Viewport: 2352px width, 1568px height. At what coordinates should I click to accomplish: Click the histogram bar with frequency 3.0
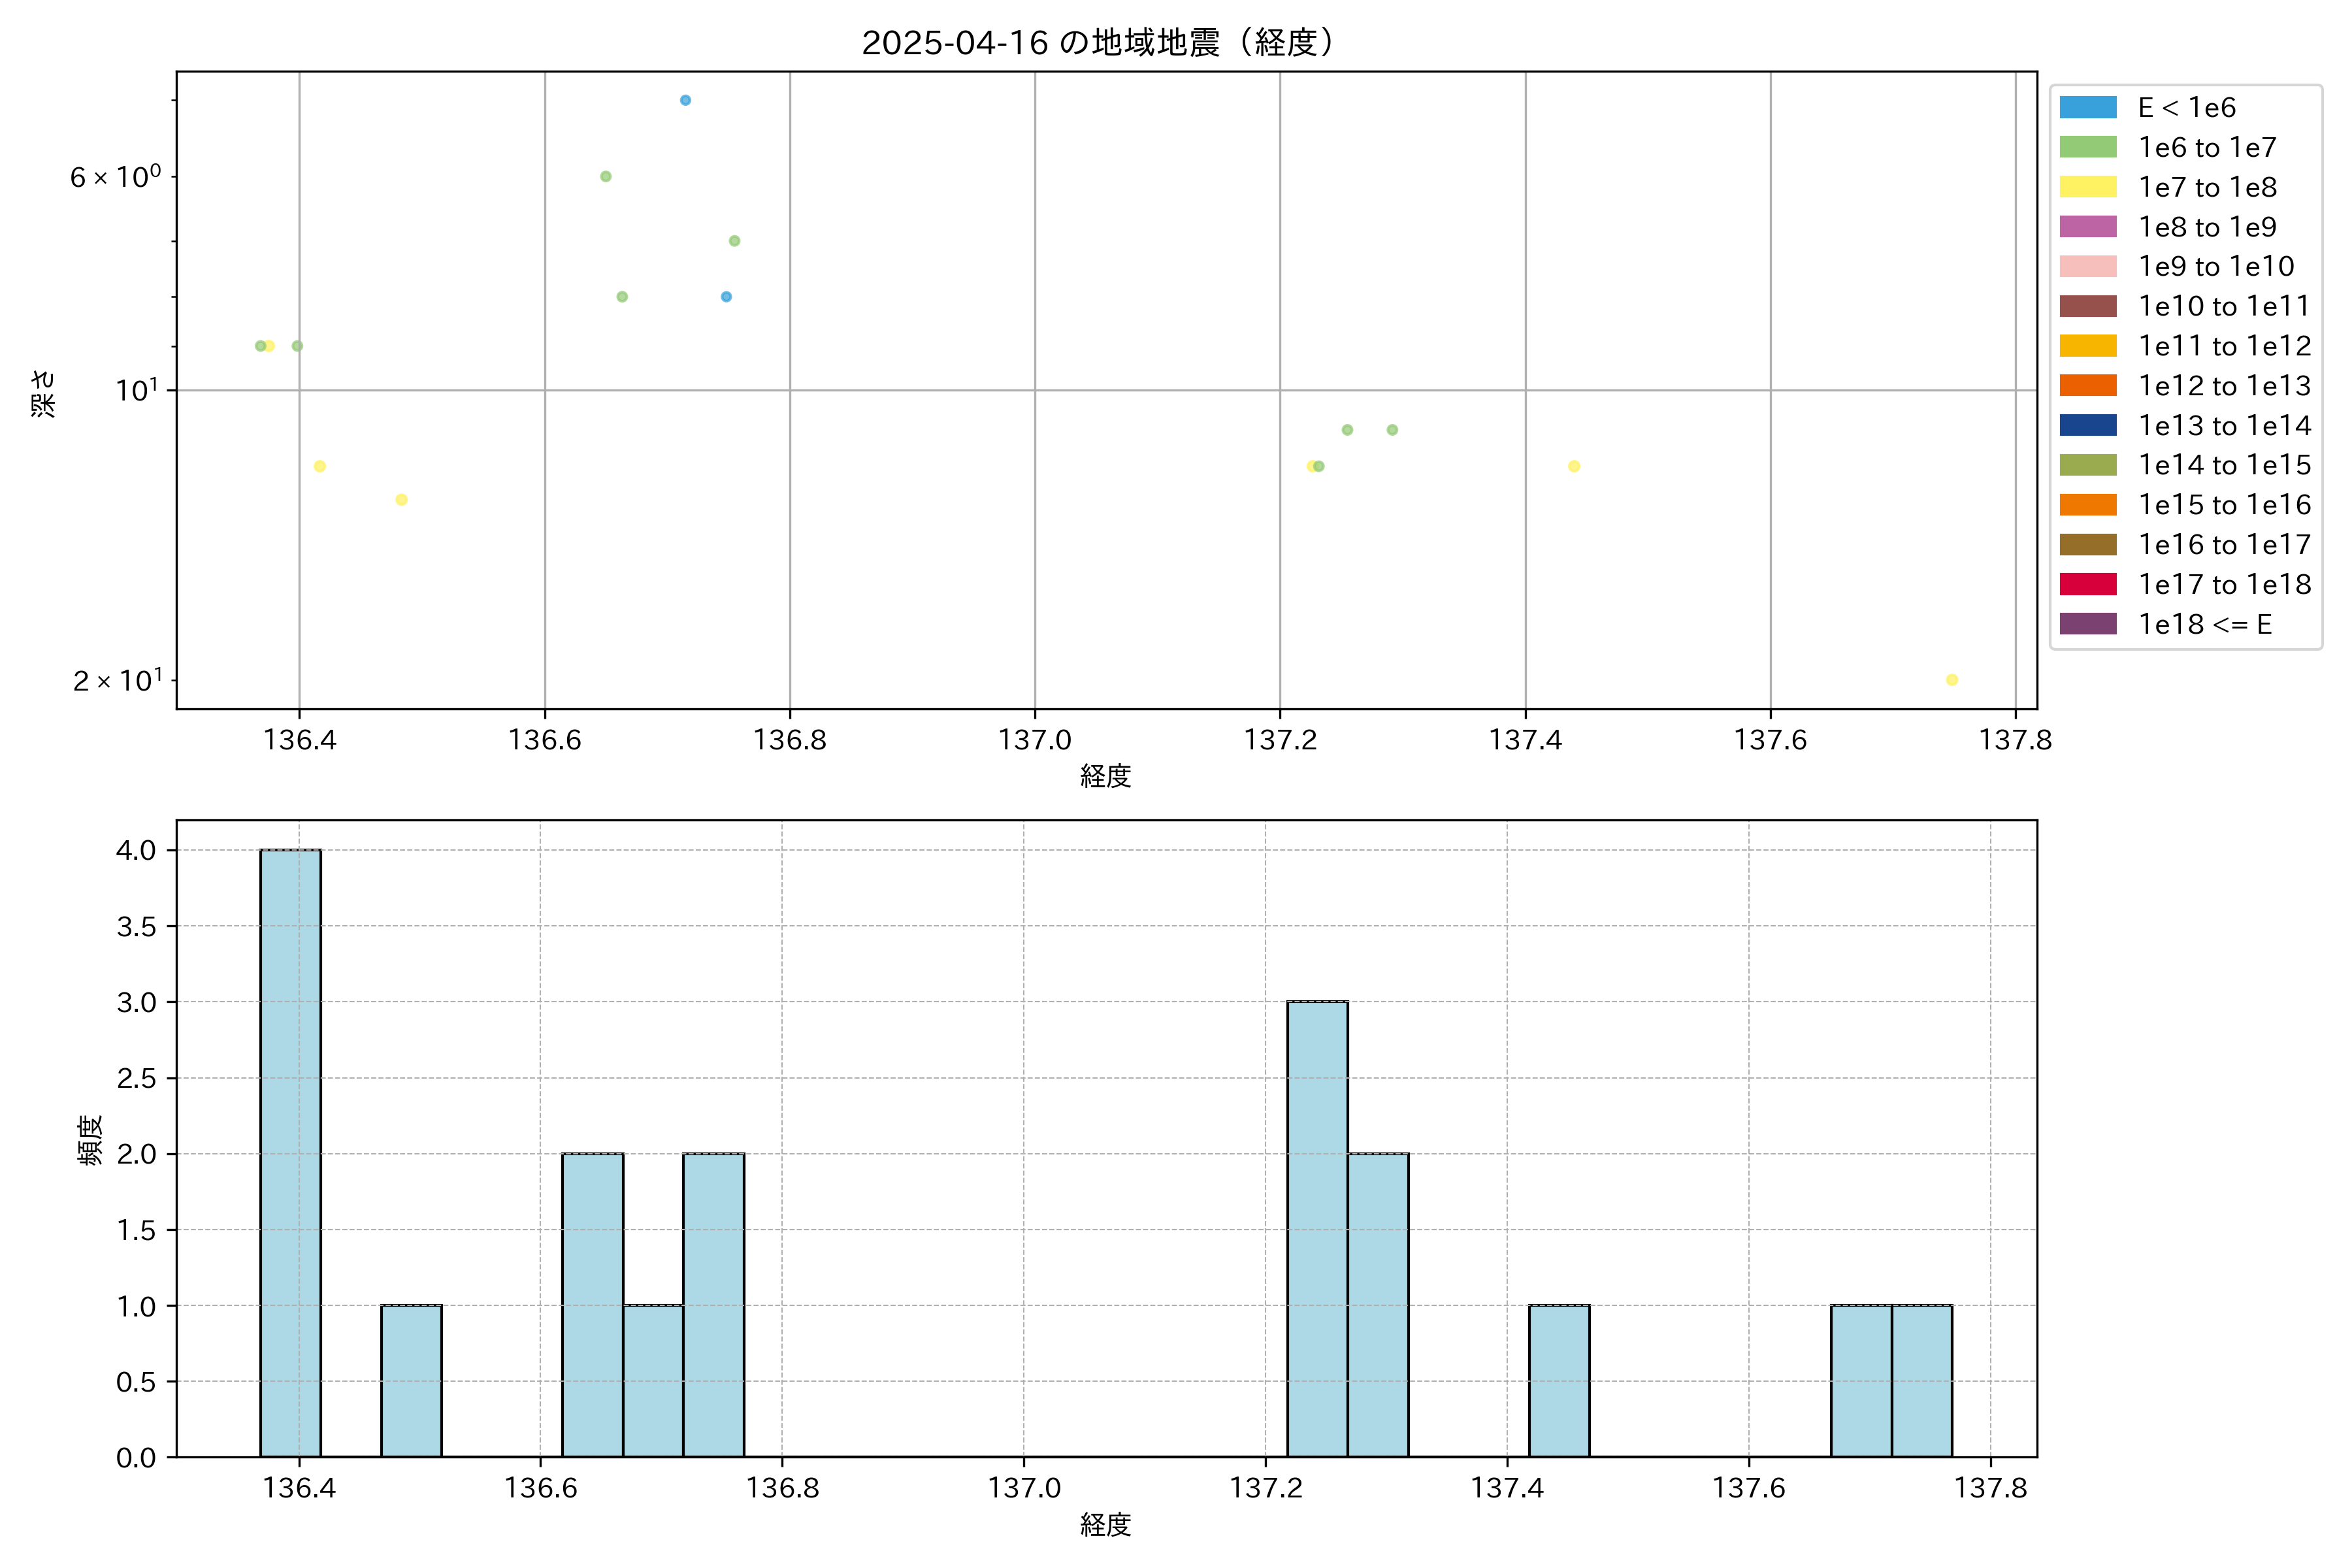pos(1317,1228)
